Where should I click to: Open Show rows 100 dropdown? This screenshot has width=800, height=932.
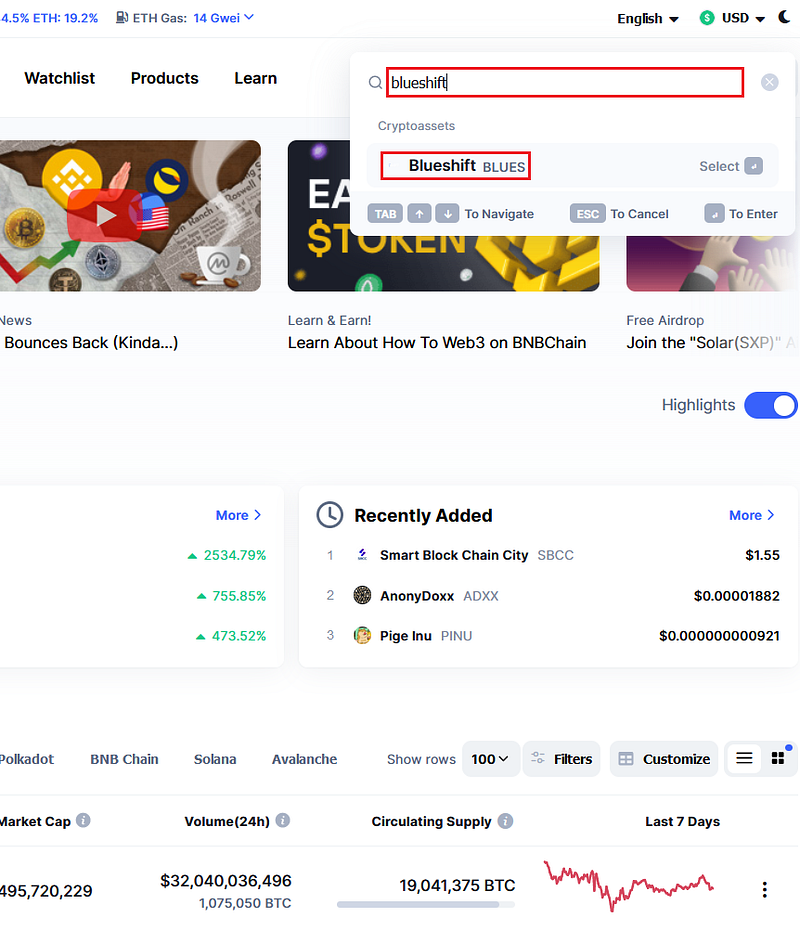490,758
